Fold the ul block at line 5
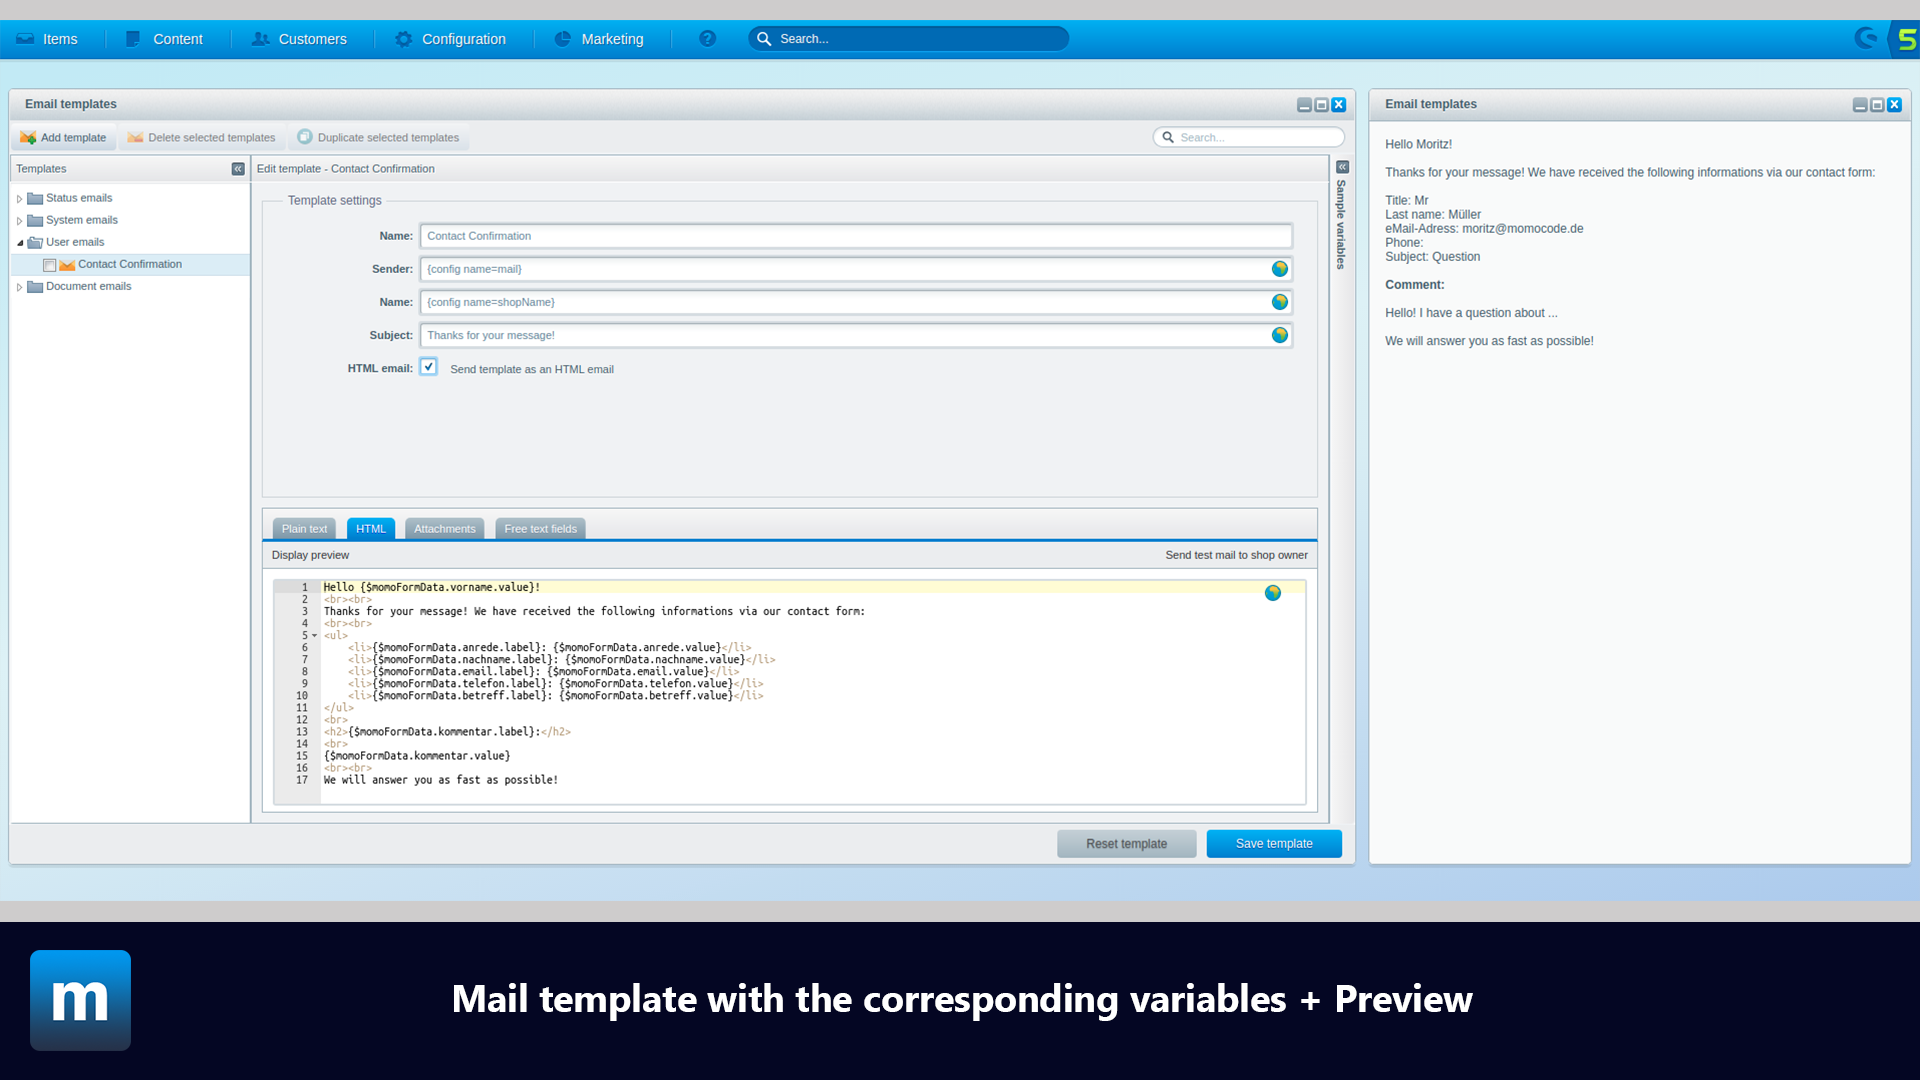The width and height of the screenshot is (1920, 1080). [314, 636]
